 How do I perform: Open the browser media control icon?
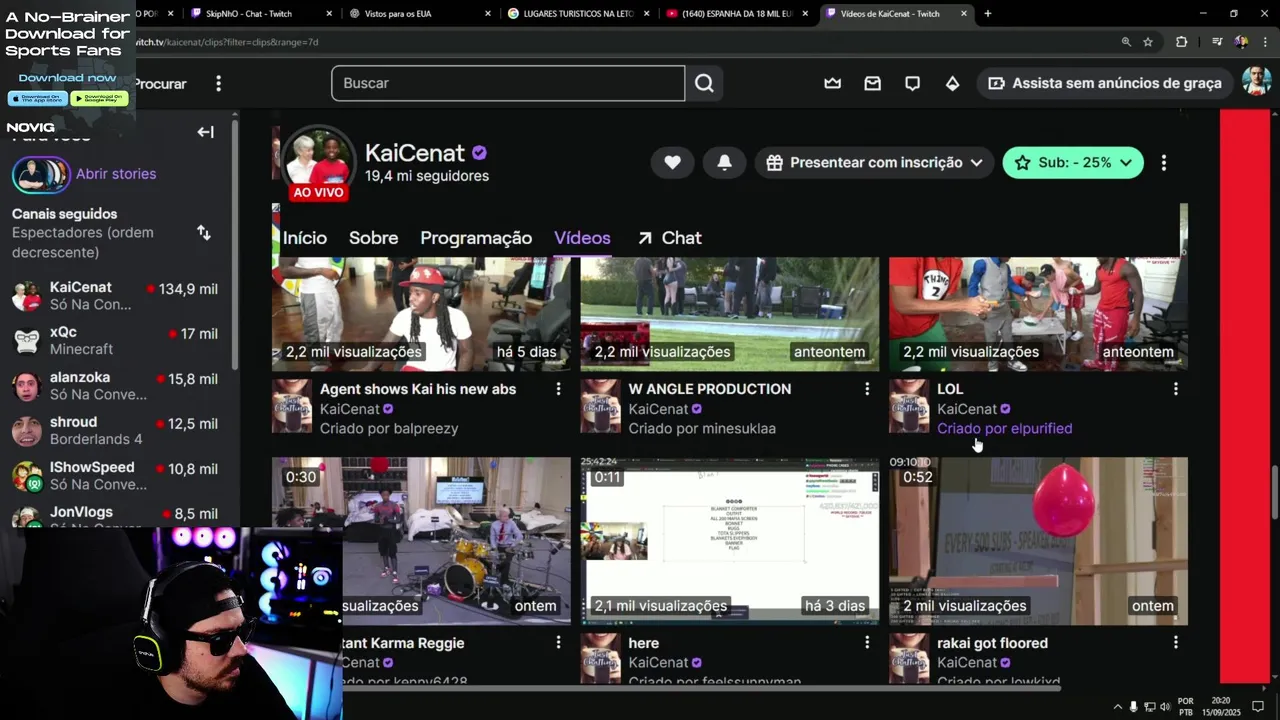coord(1217,42)
